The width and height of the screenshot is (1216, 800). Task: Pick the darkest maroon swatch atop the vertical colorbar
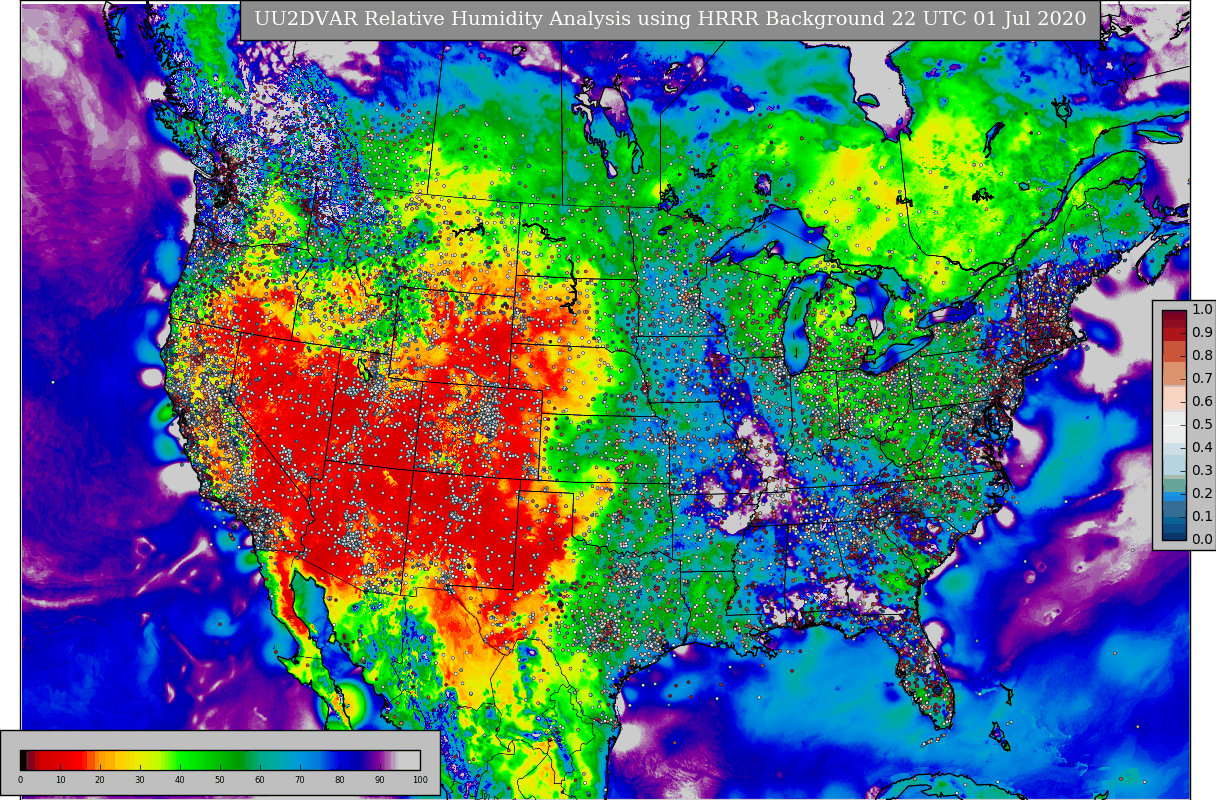point(1174,315)
